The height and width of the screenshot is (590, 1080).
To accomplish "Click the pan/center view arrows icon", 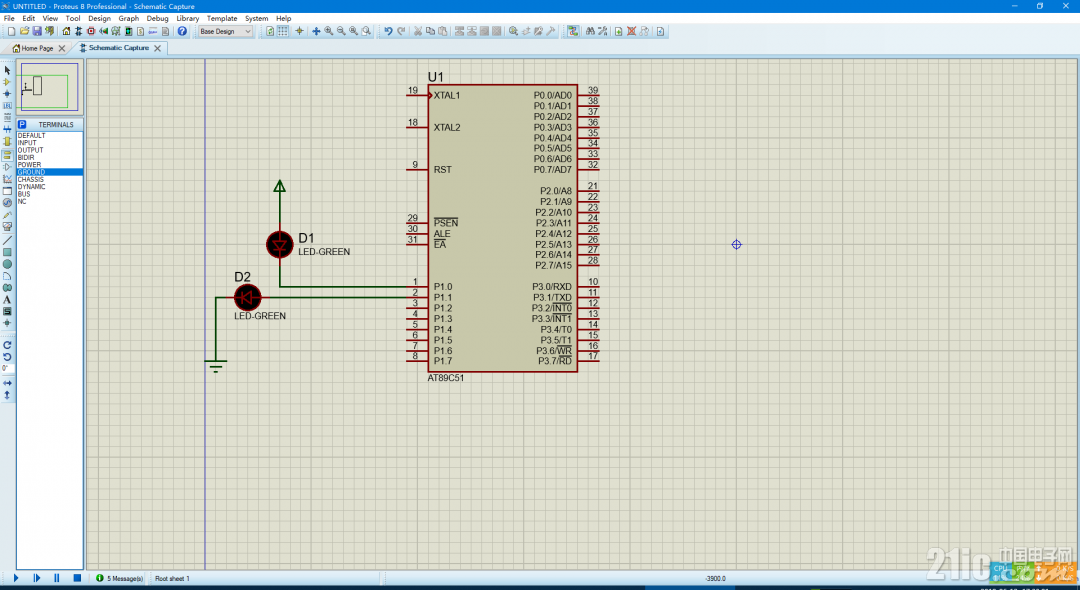I will 316,31.
